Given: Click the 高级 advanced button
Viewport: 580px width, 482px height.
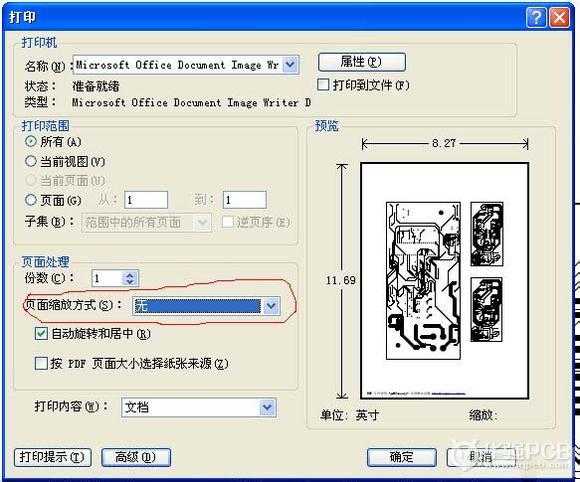Looking at the screenshot, I should [136, 457].
